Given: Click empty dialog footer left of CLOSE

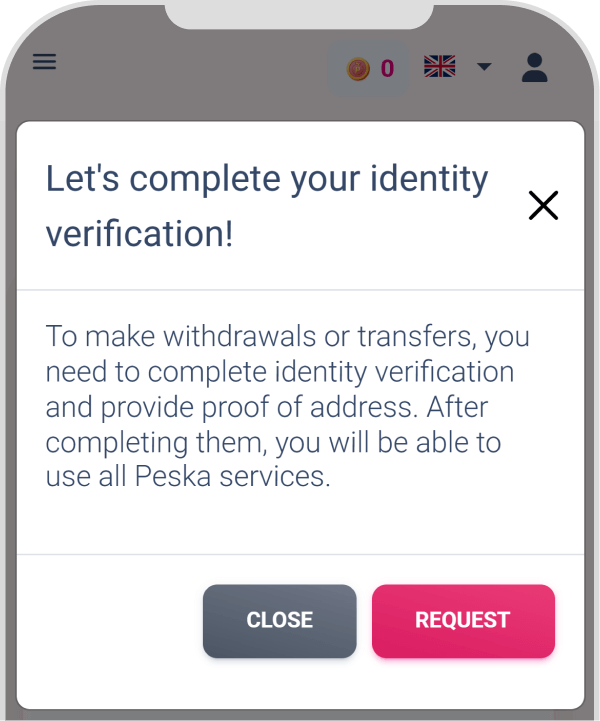Looking at the screenshot, I should coord(110,620).
